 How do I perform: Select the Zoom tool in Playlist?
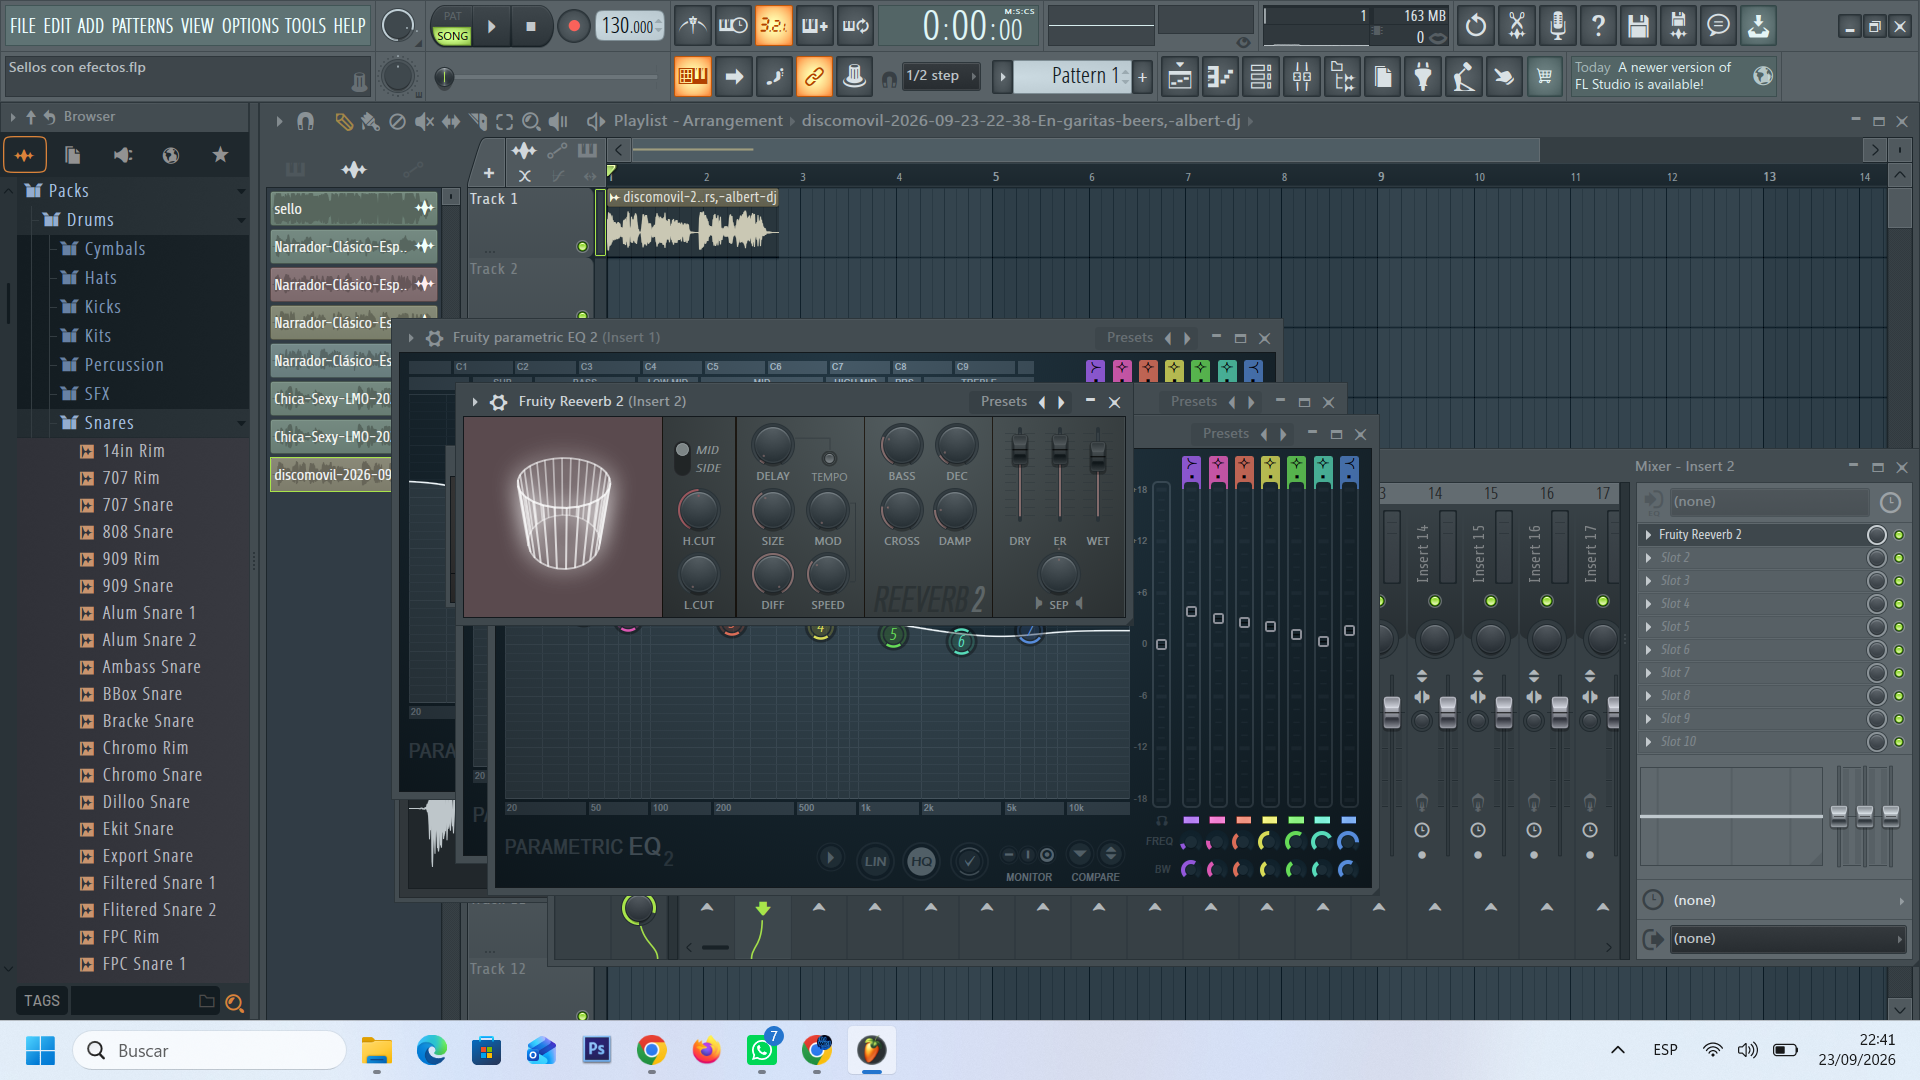tap(532, 121)
